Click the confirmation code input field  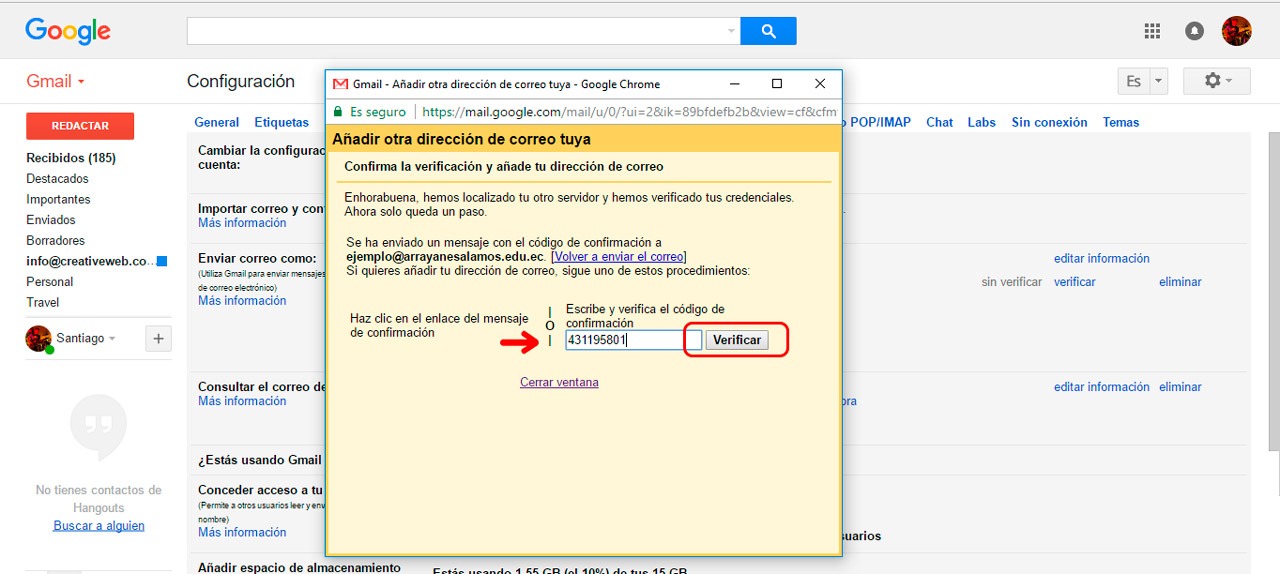click(634, 340)
